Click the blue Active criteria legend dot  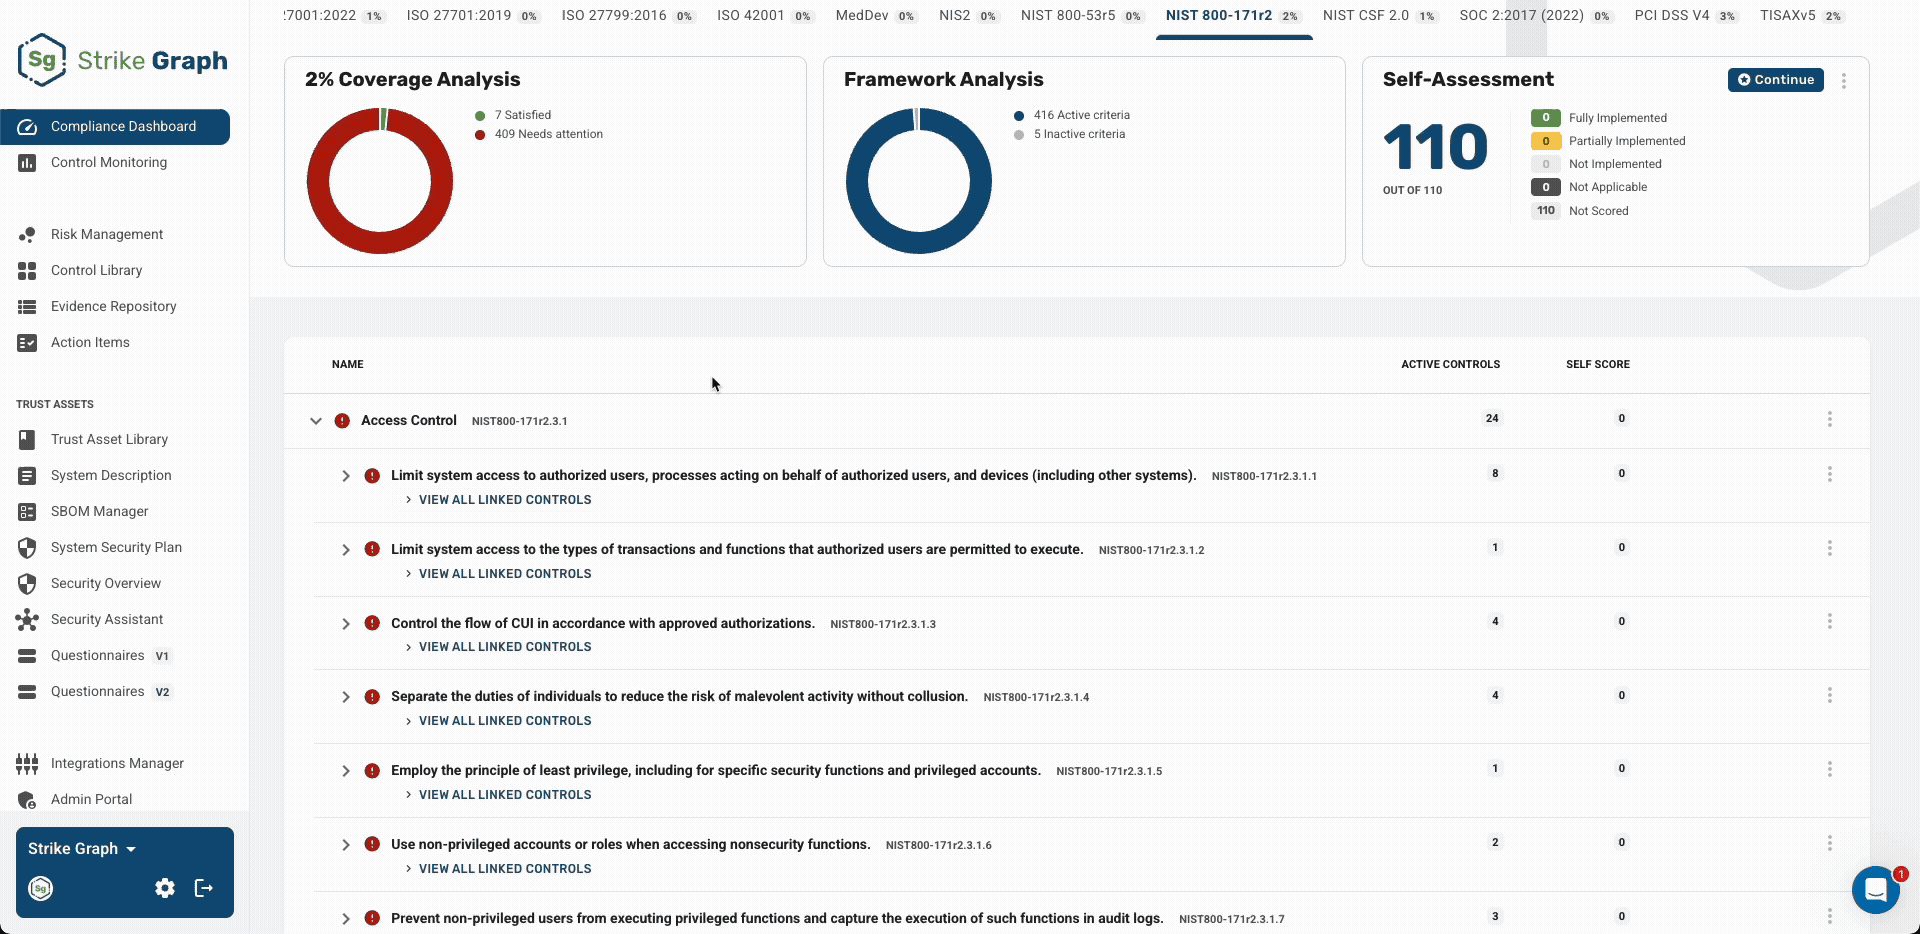[x=1019, y=116]
